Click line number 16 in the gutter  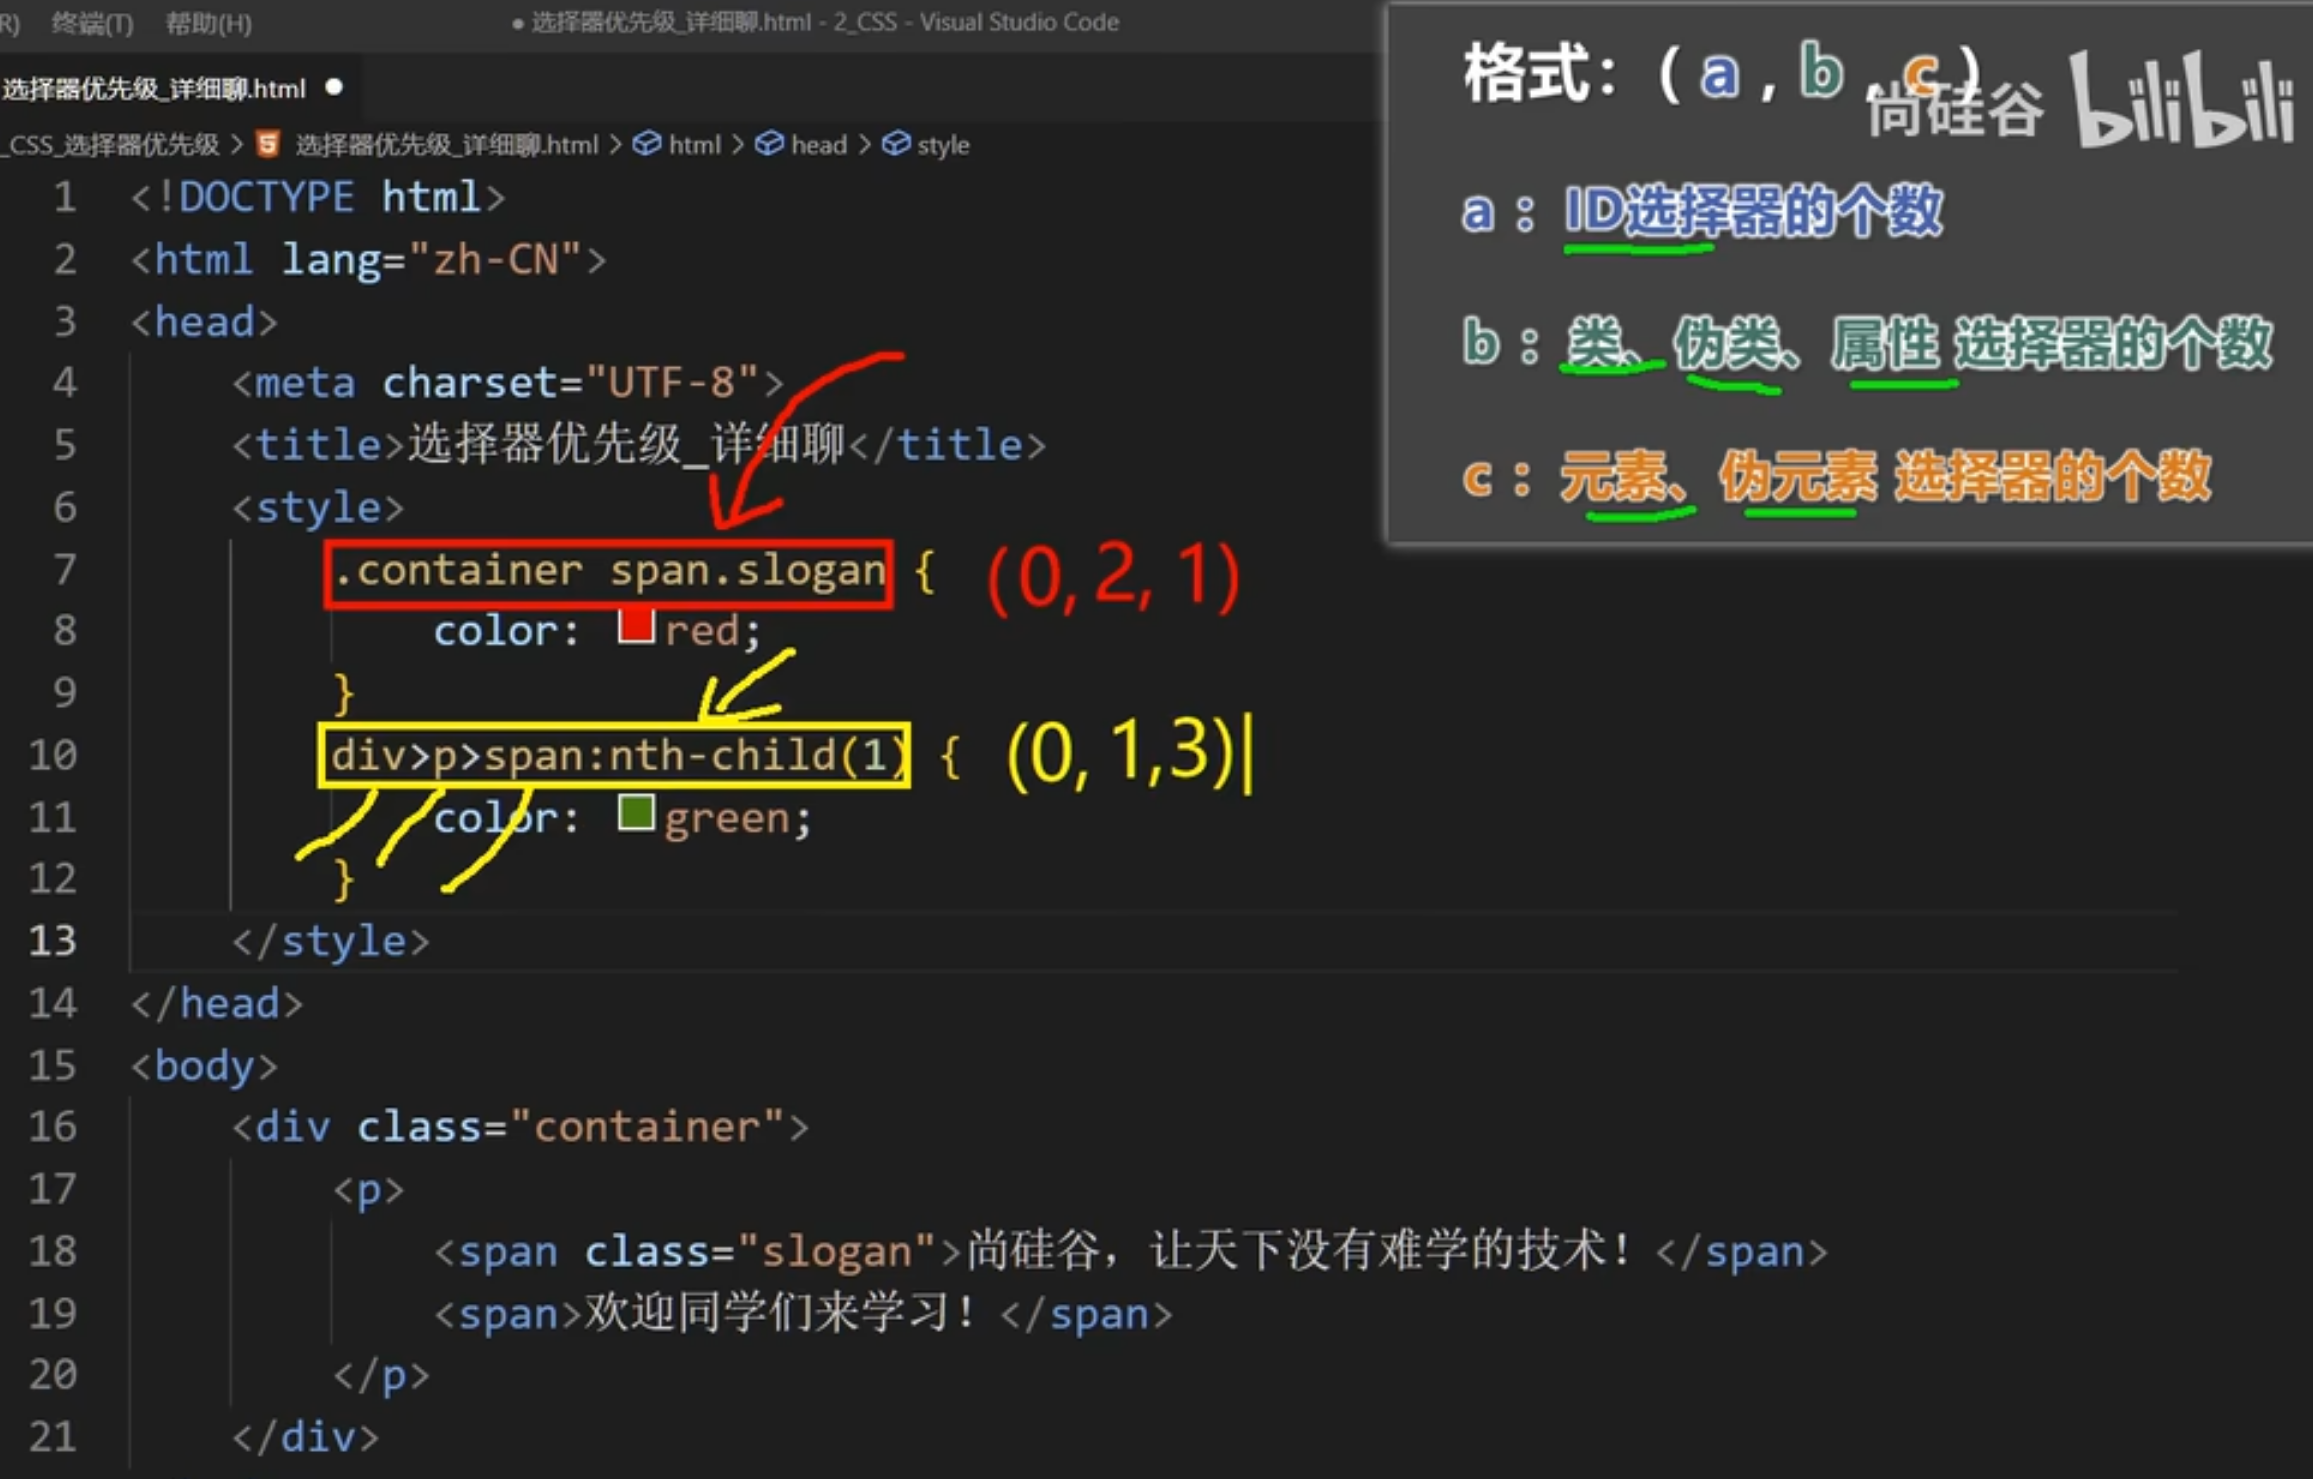point(53,1127)
